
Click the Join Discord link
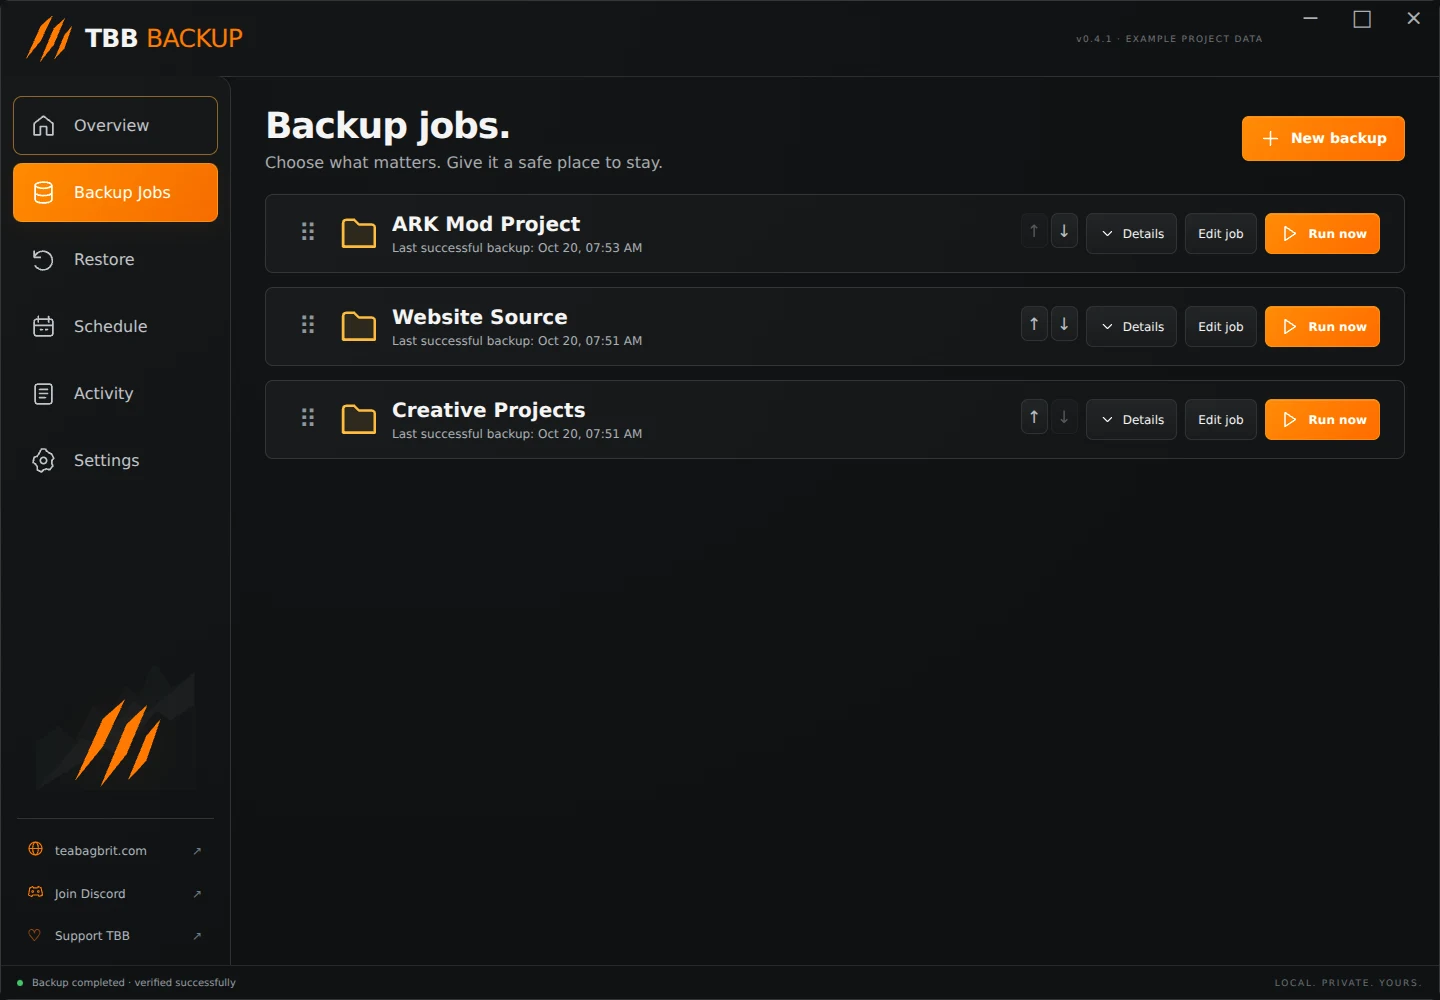click(115, 894)
